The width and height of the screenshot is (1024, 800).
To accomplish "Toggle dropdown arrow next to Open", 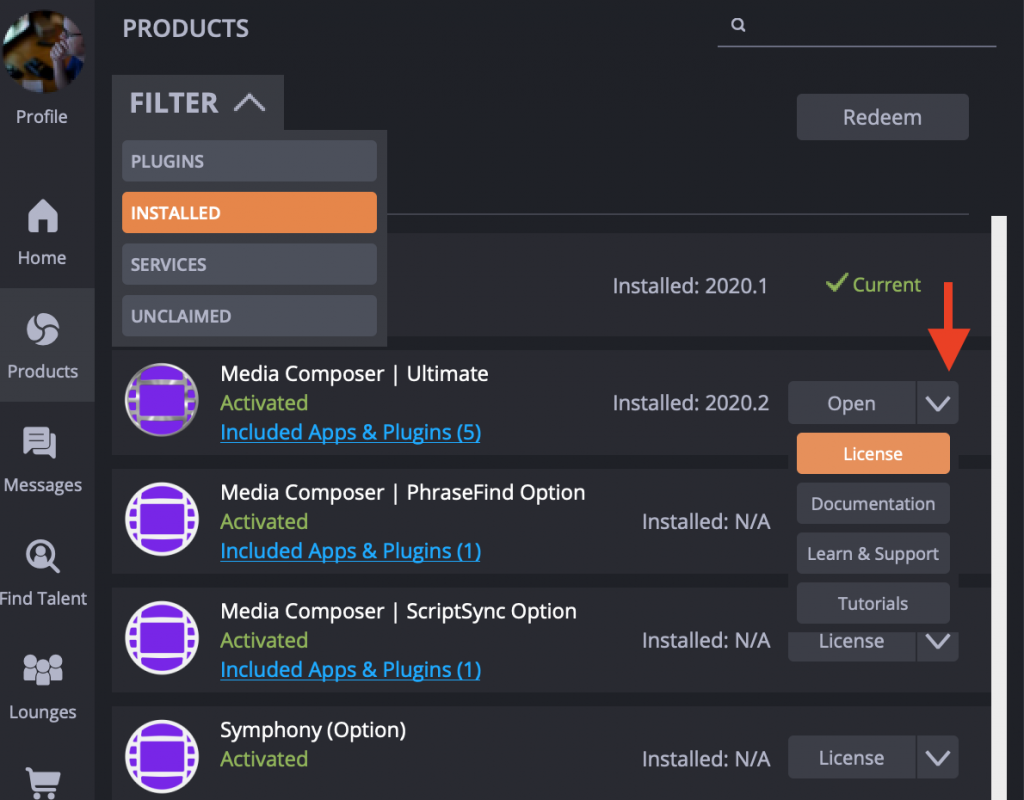I will (937, 403).
